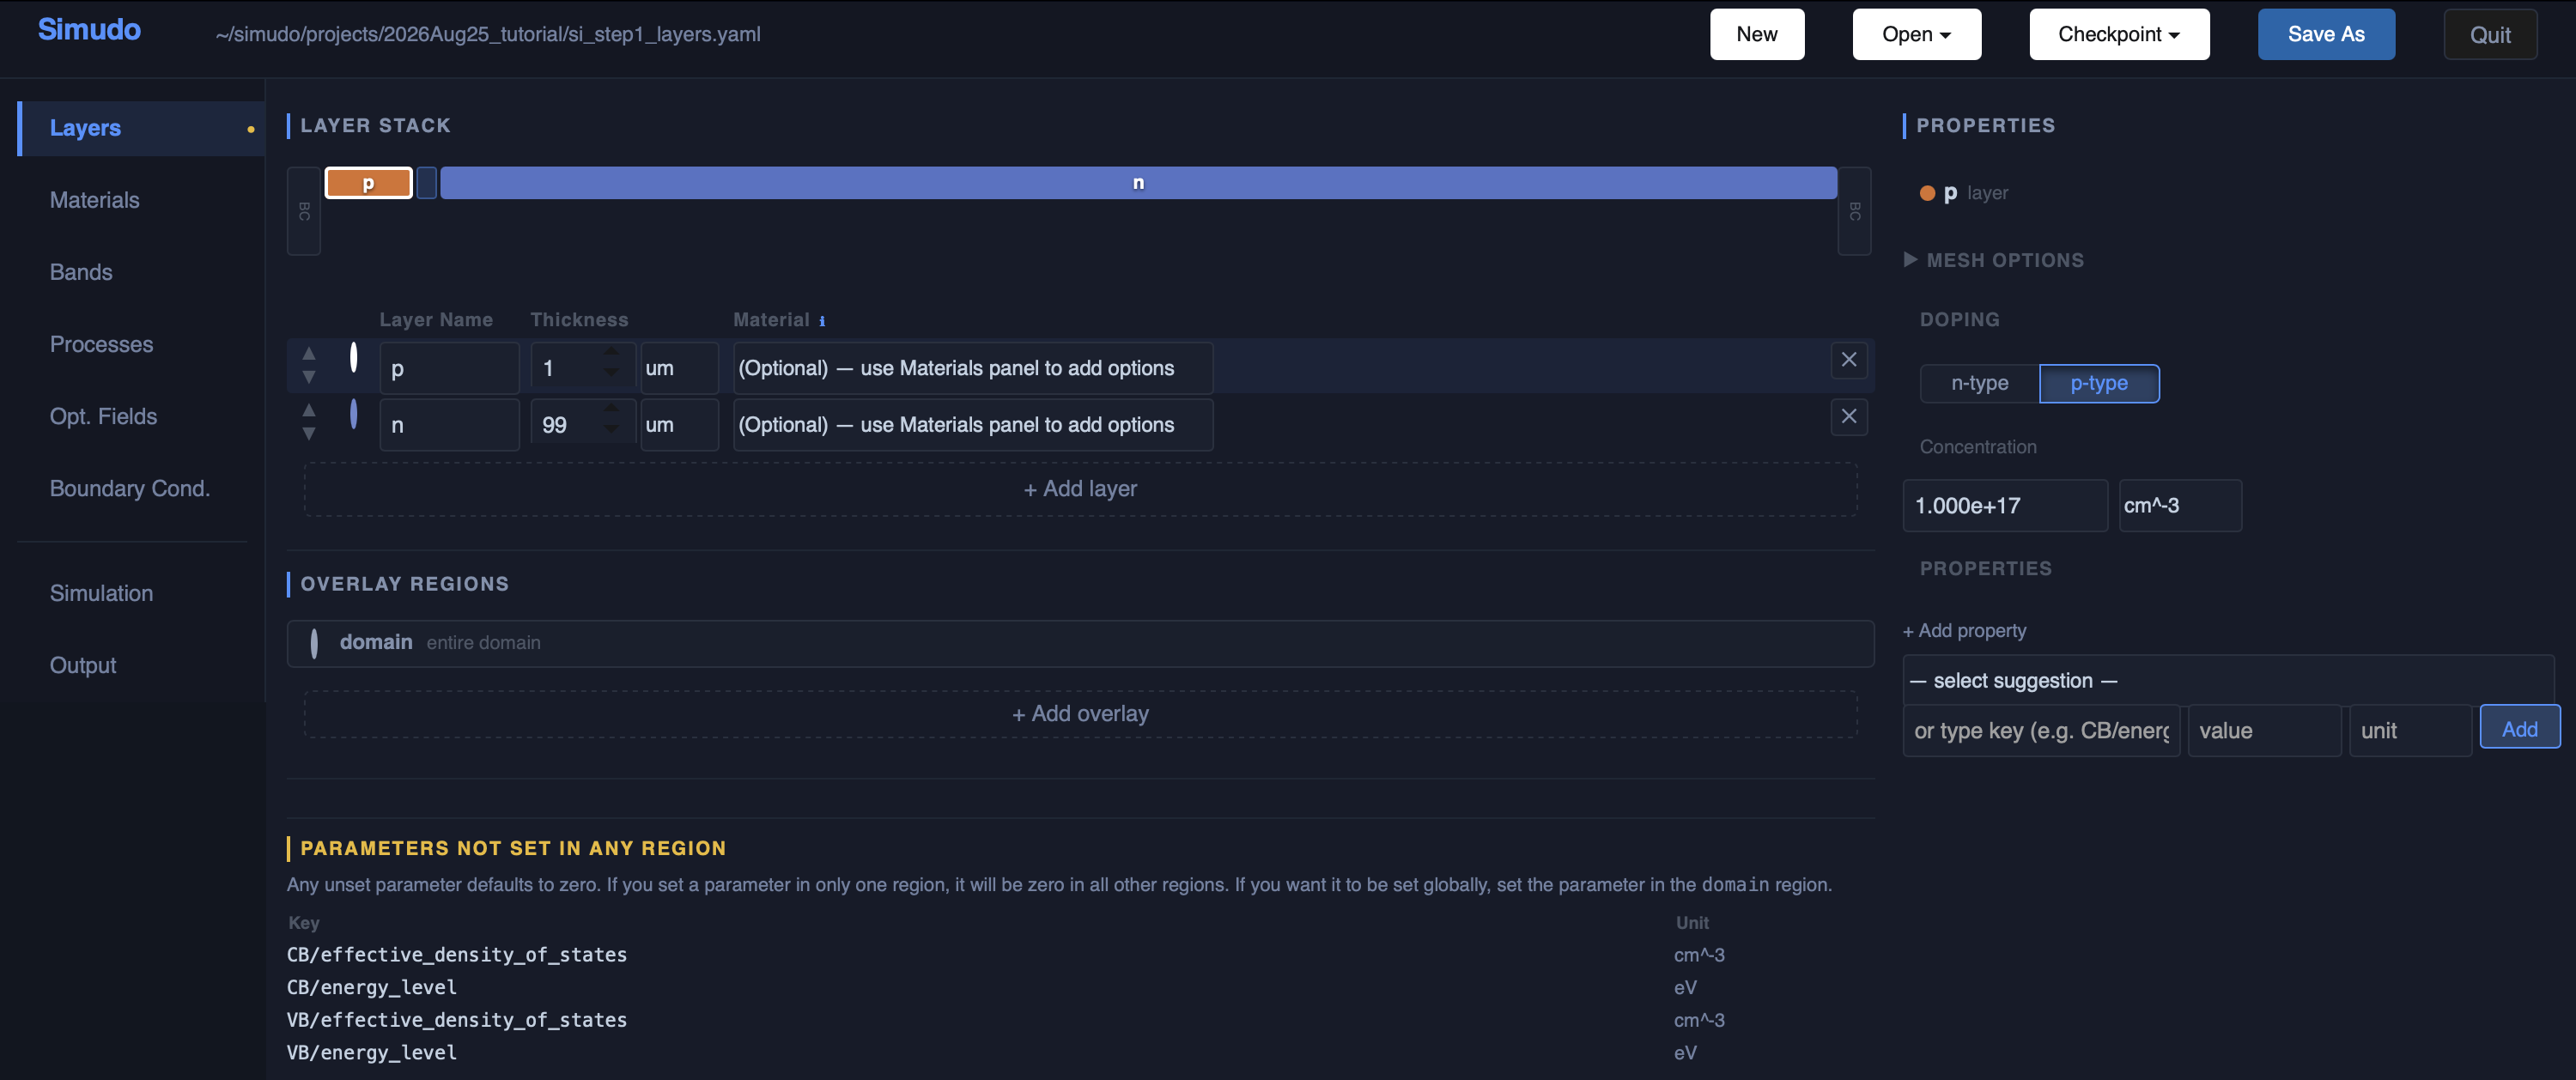Click the property key input field
Screen dimensions: 2576x1080
[2041, 731]
